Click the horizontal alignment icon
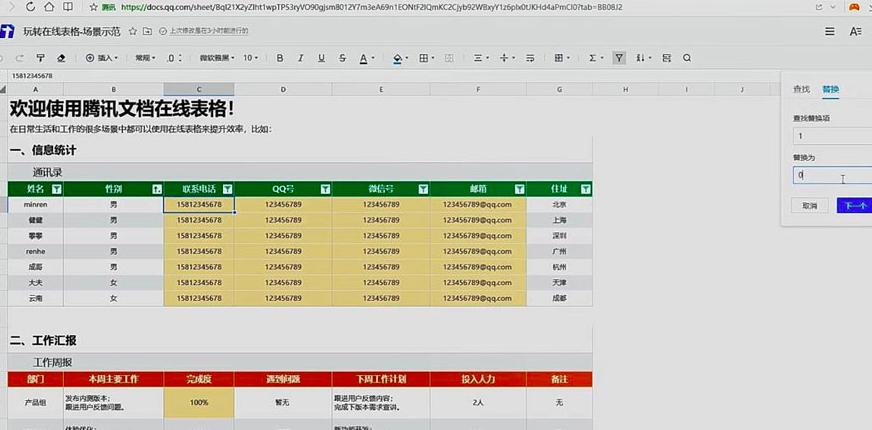 tap(478, 58)
